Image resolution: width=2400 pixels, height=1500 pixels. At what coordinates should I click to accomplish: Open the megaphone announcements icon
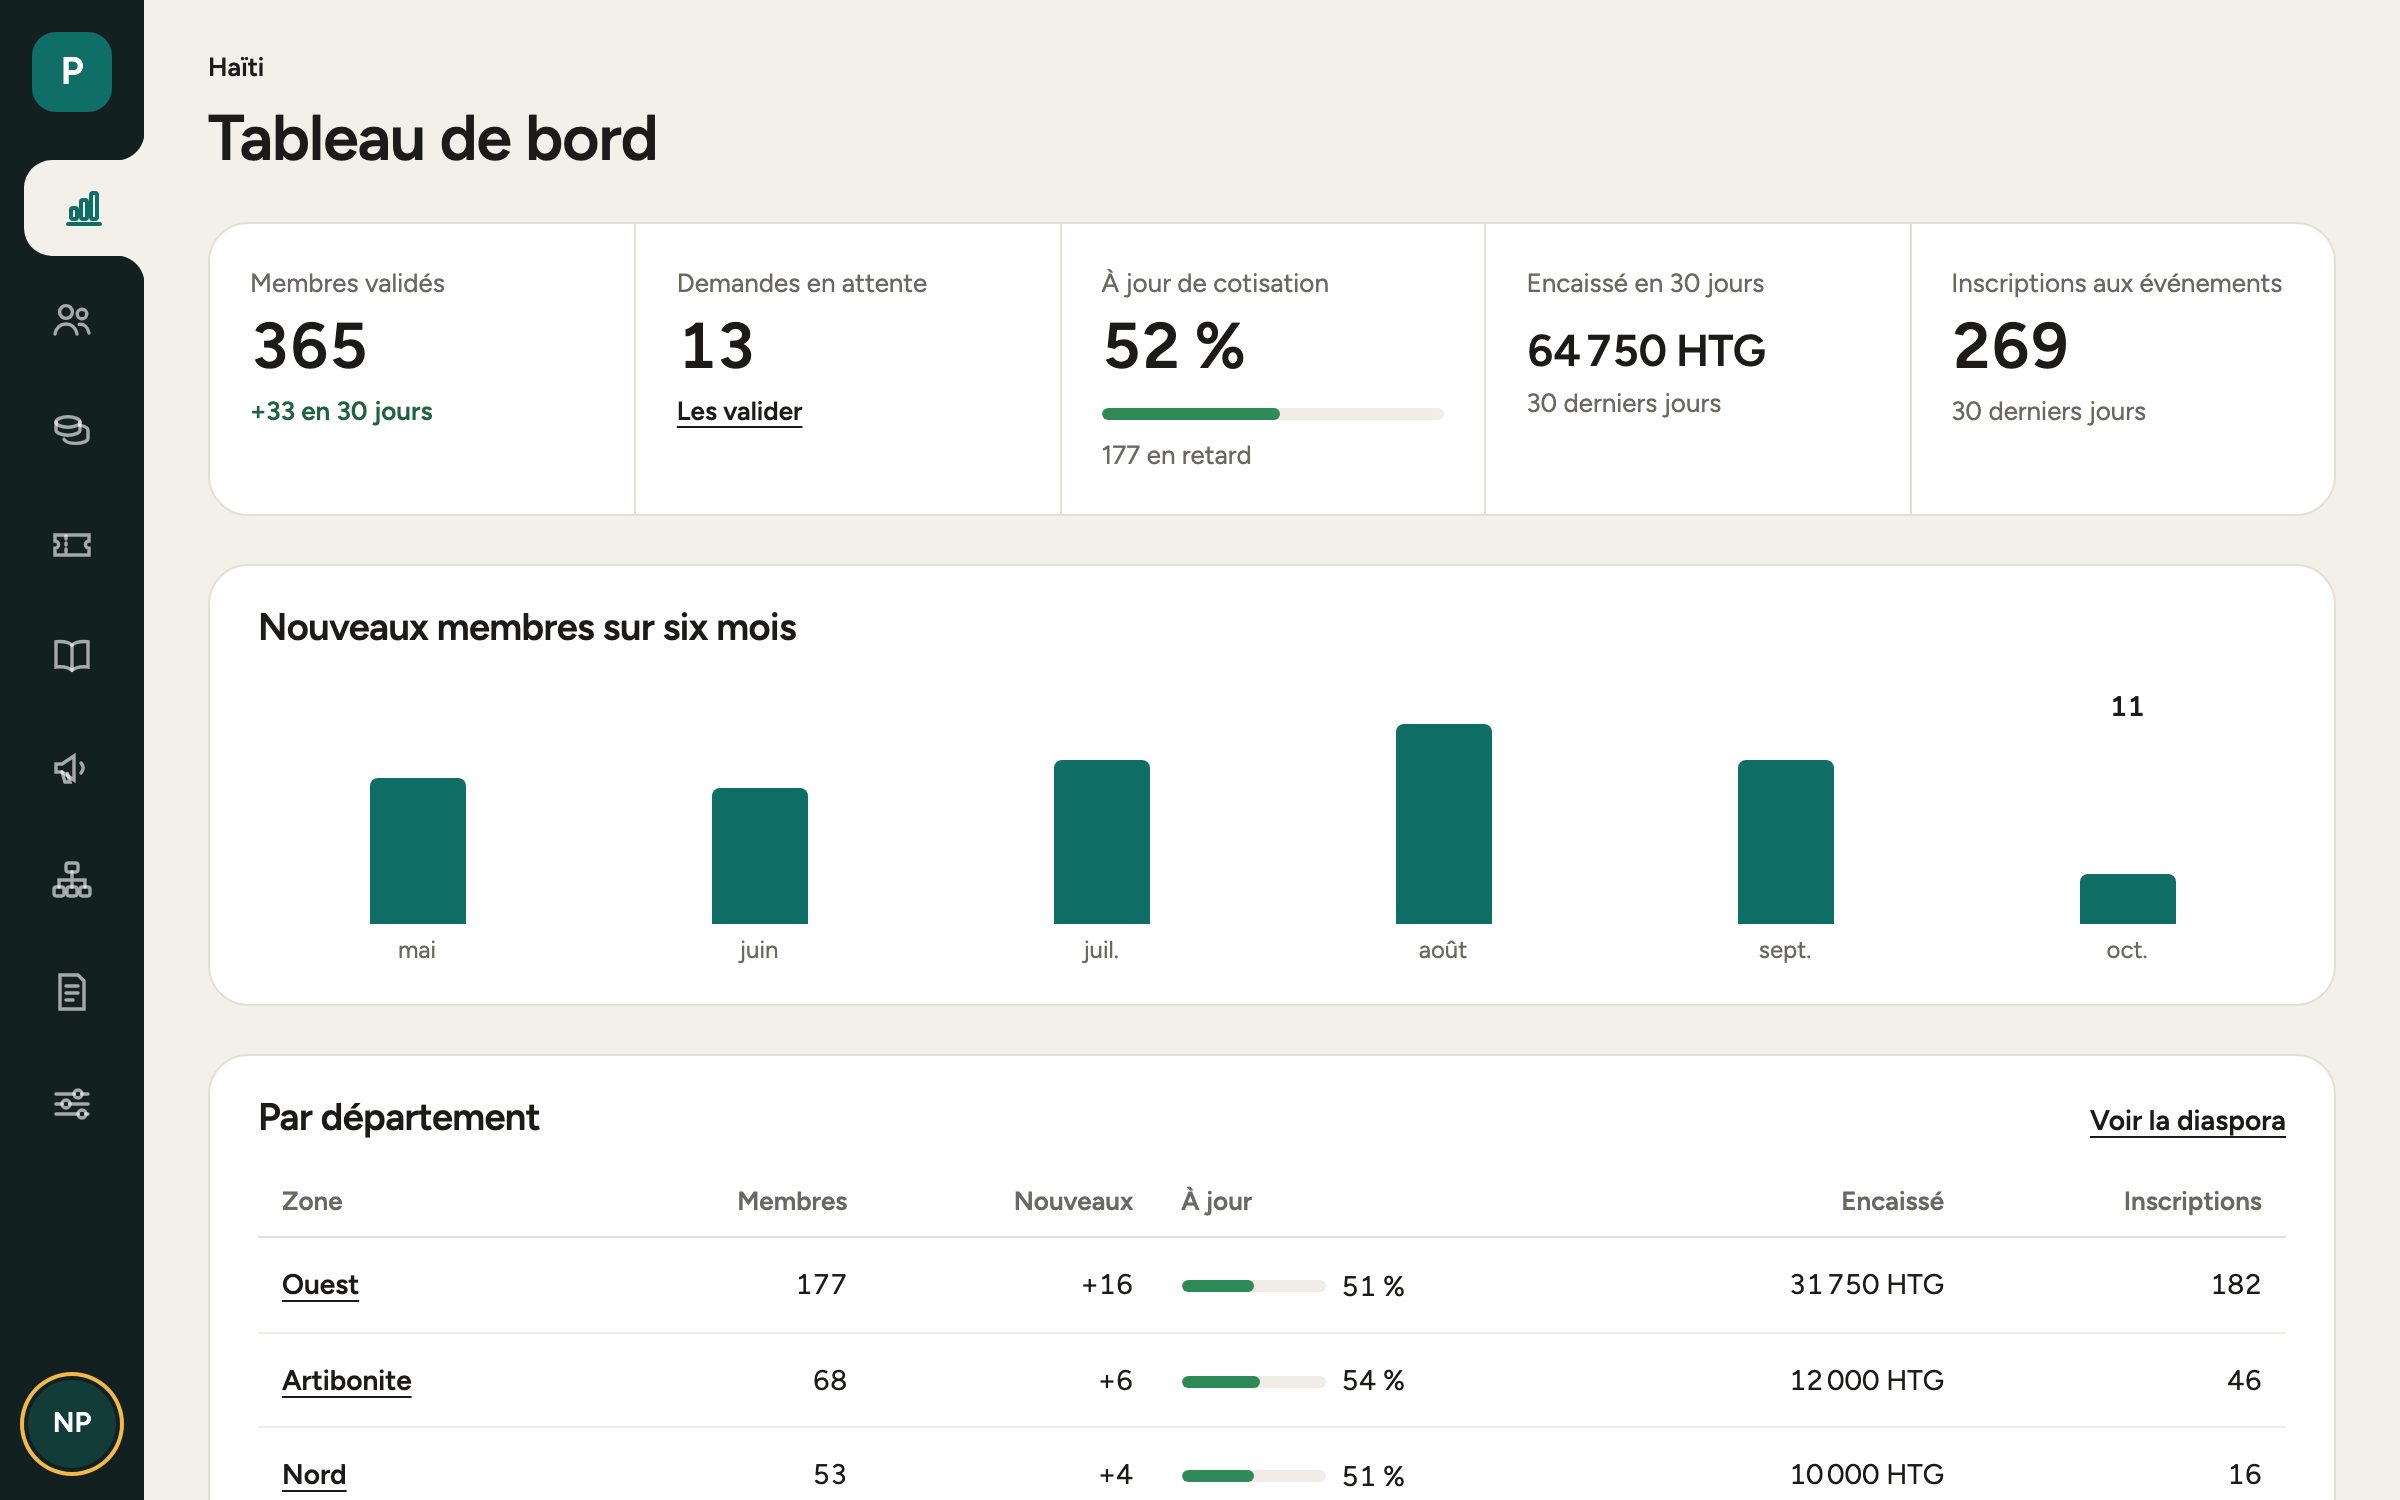(72, 768)
